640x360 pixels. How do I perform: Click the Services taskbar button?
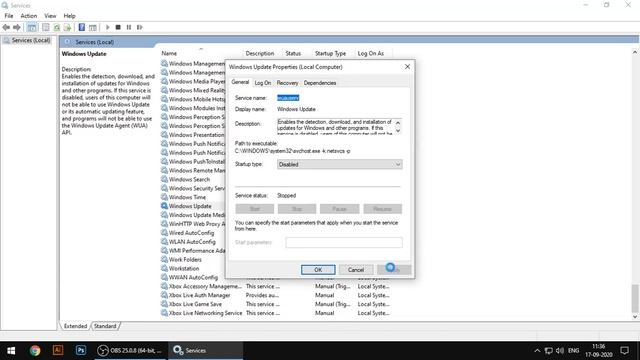click(x=205, y=351)
